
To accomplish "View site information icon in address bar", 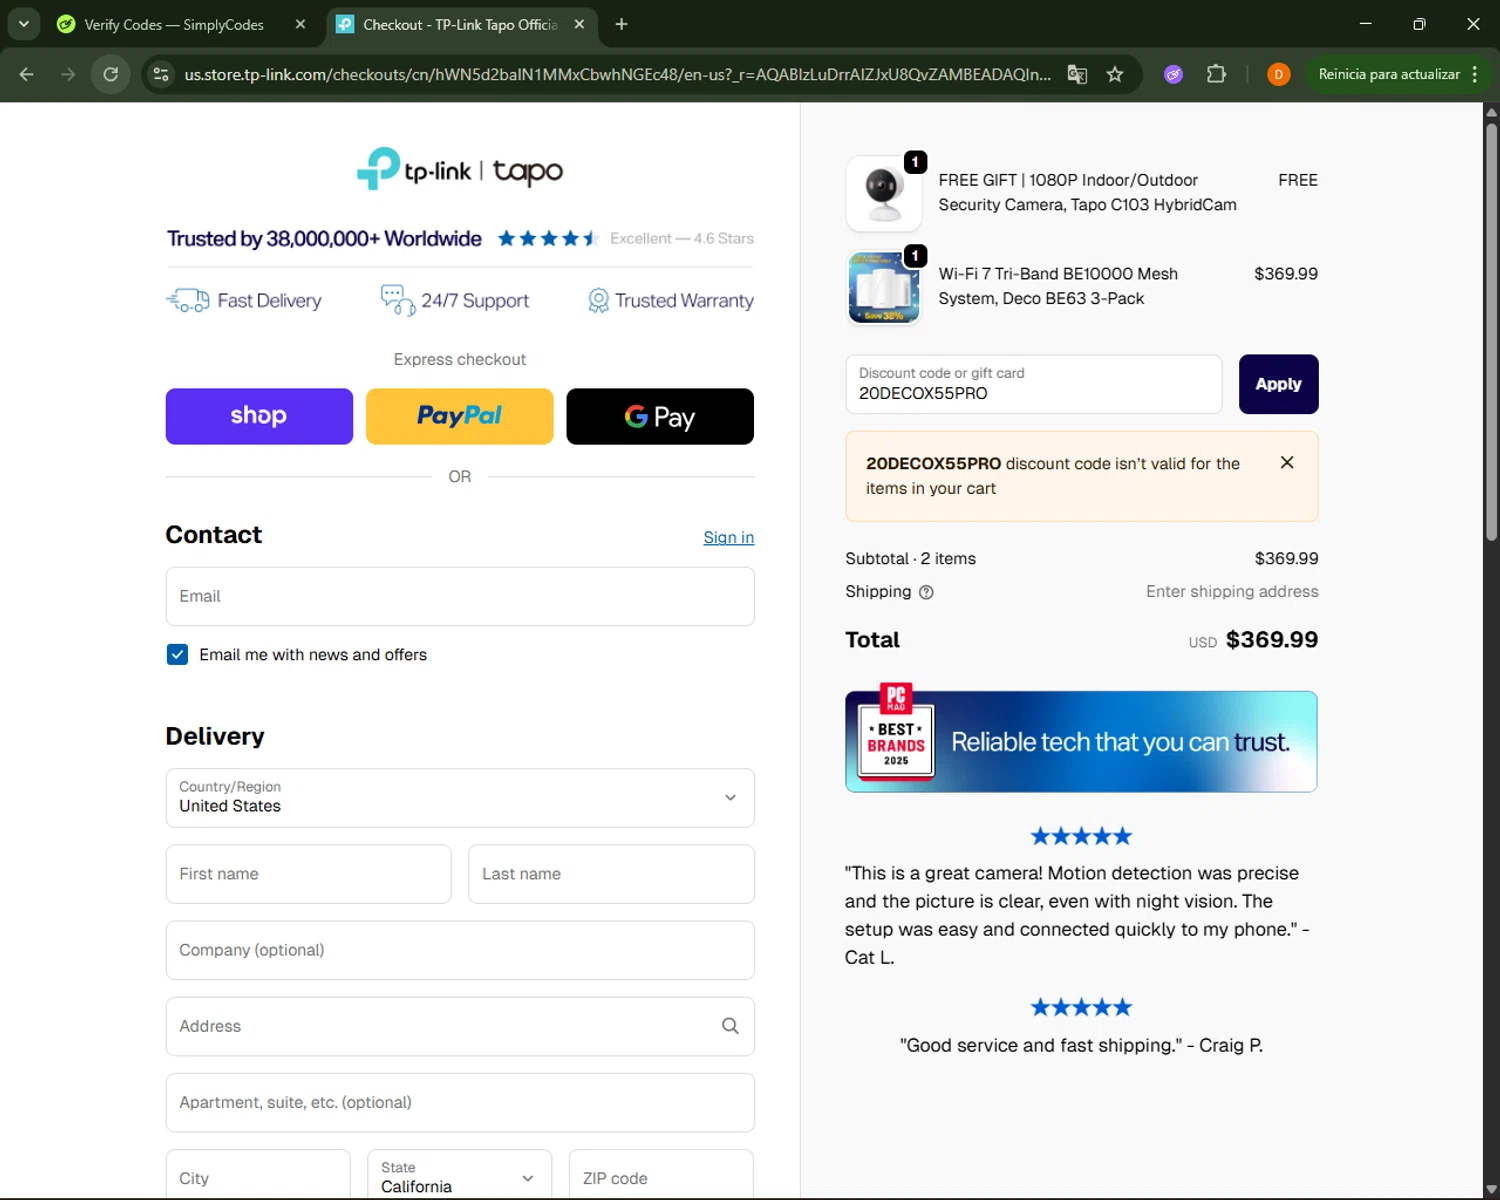I will click(160, 74).
